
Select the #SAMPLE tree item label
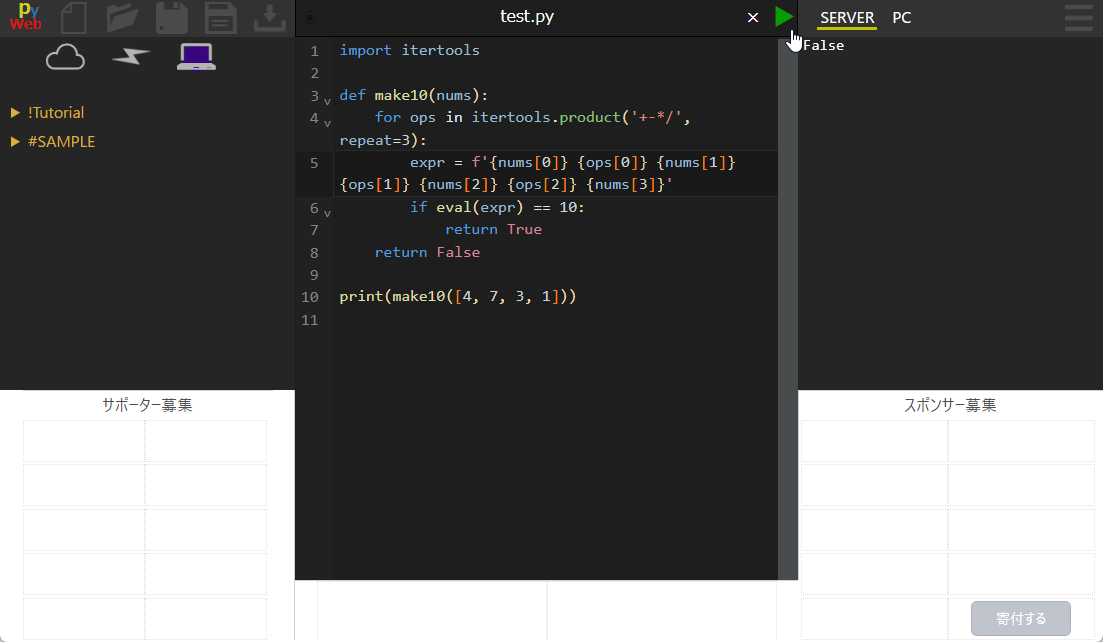(61, 141)
